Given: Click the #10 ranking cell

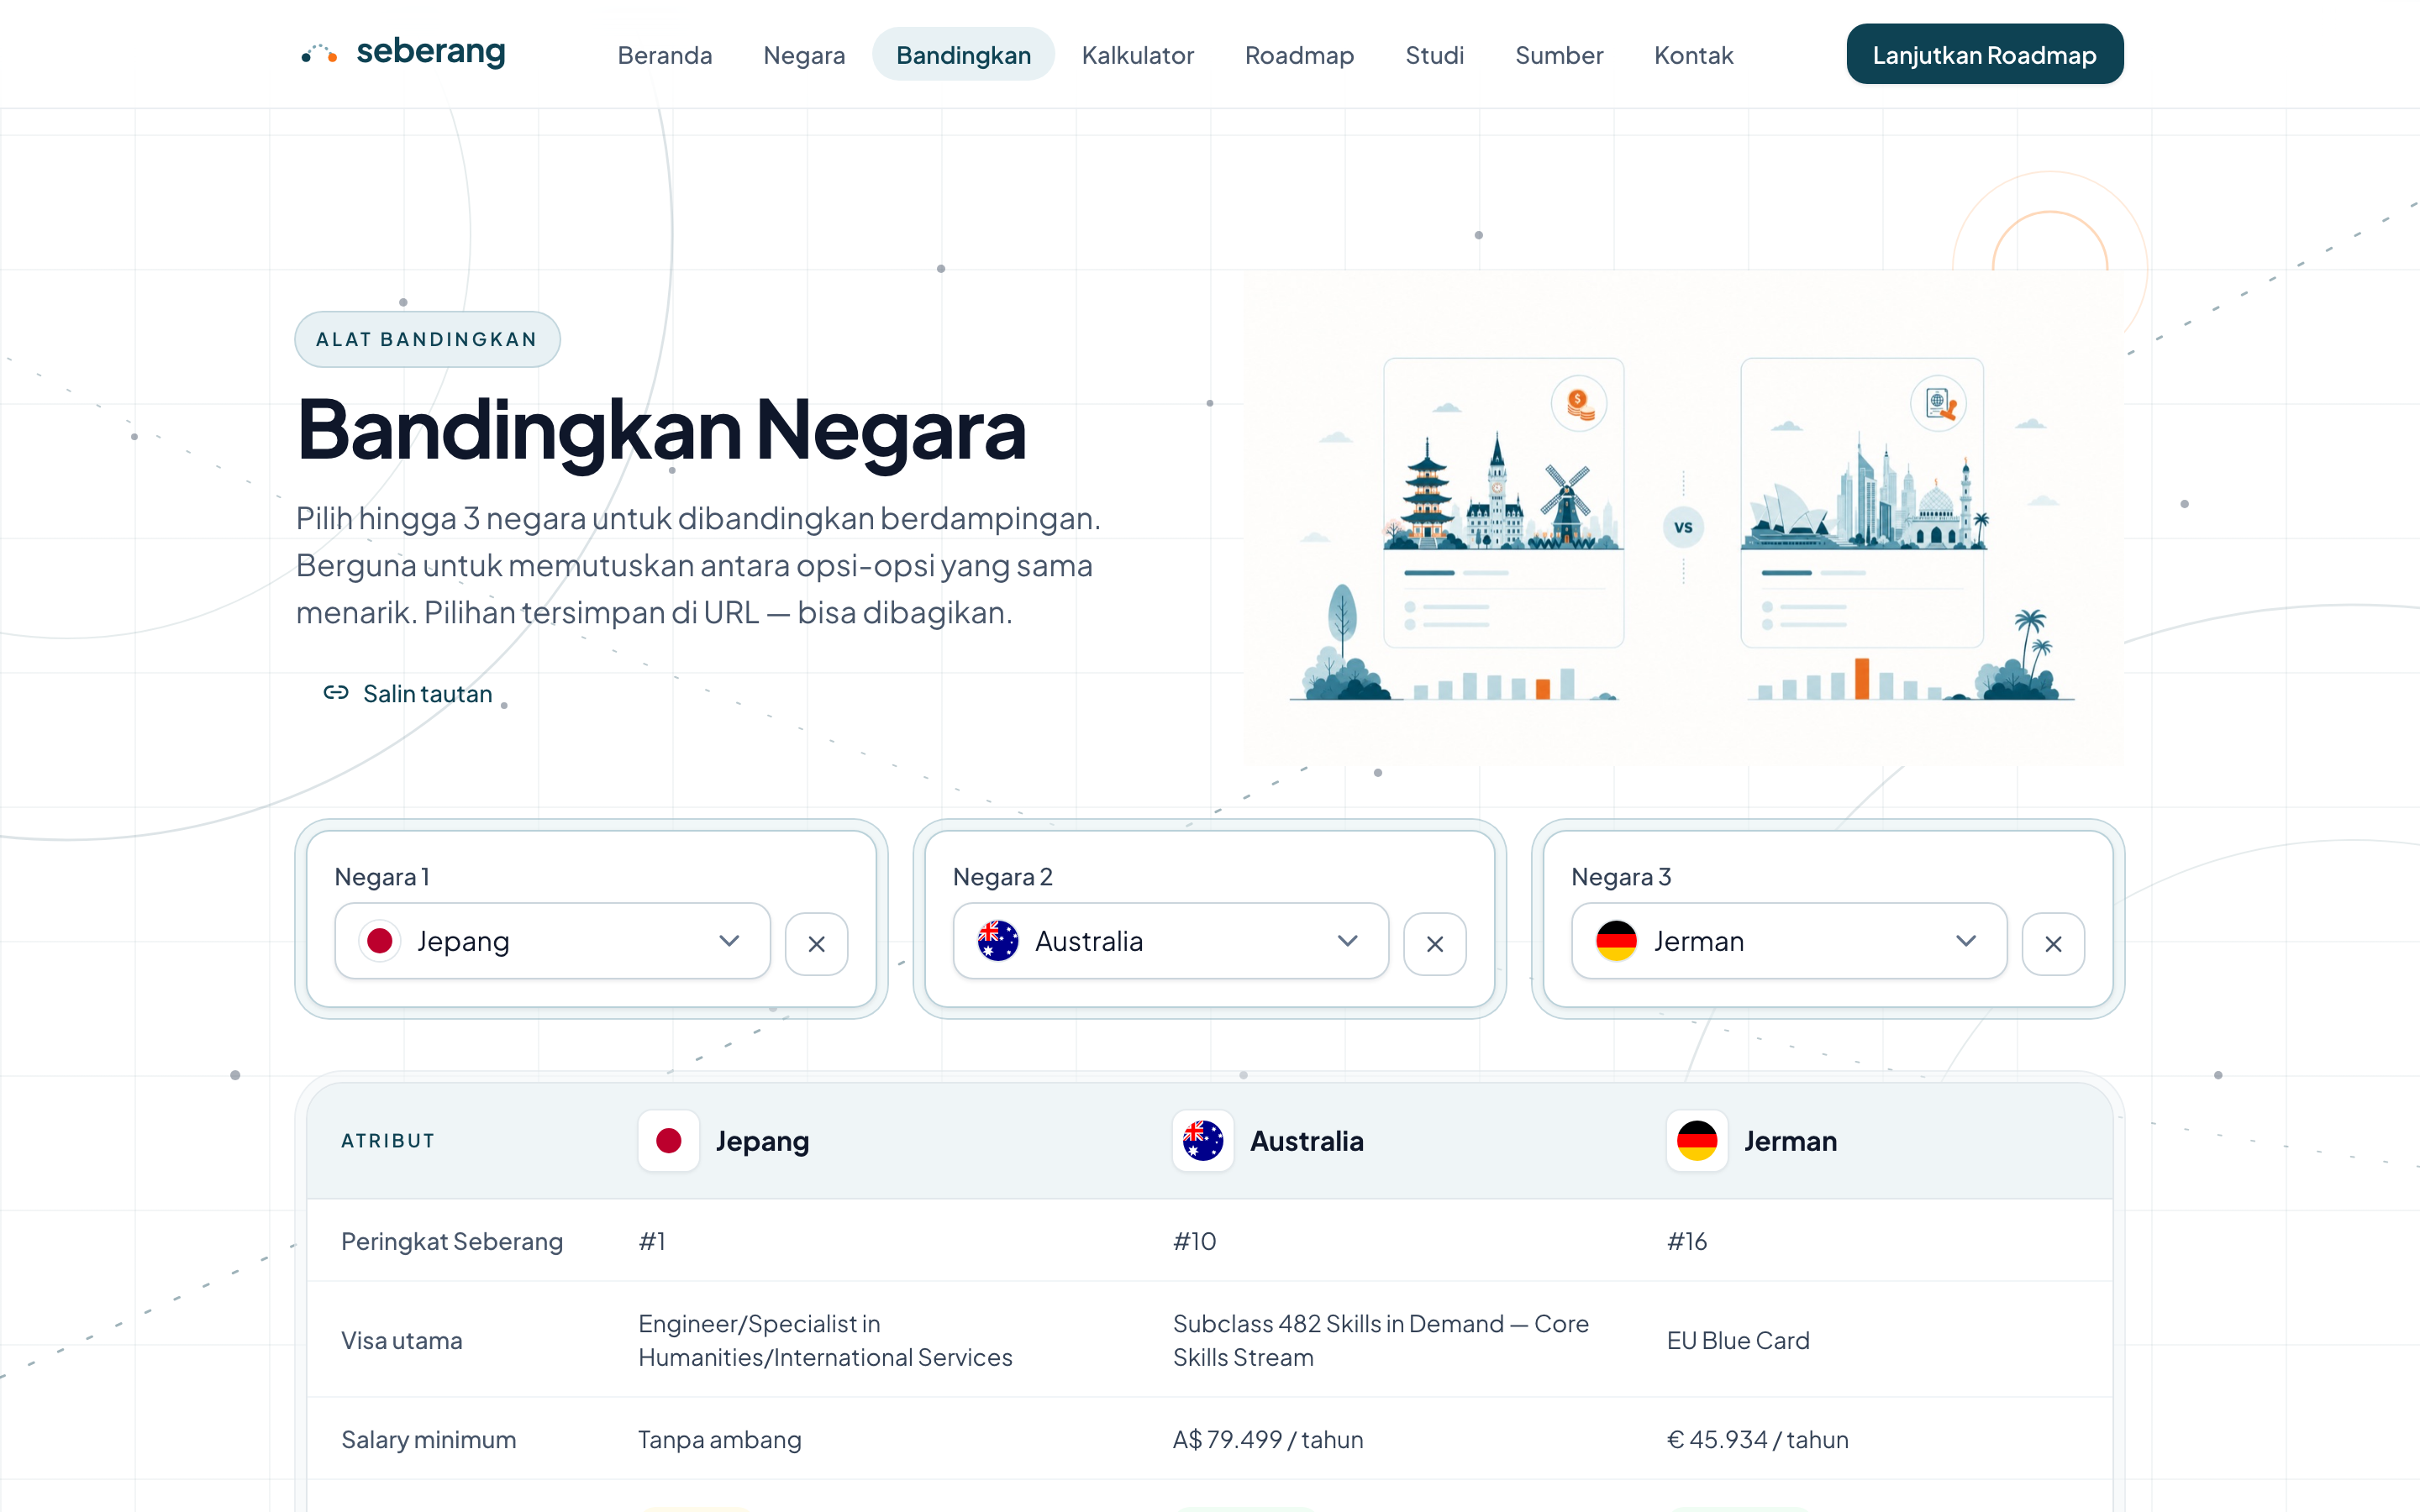Looking at the screenshot, I should [1194, 1241].
